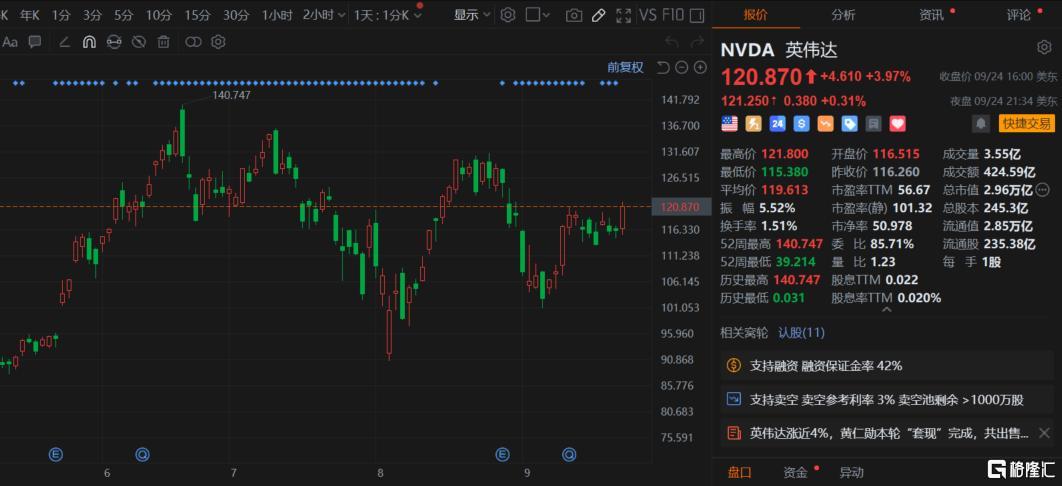Screen dimensions: 1062x486
Task: Click the overlapping circles overlay icon
Action: point(193,42)
